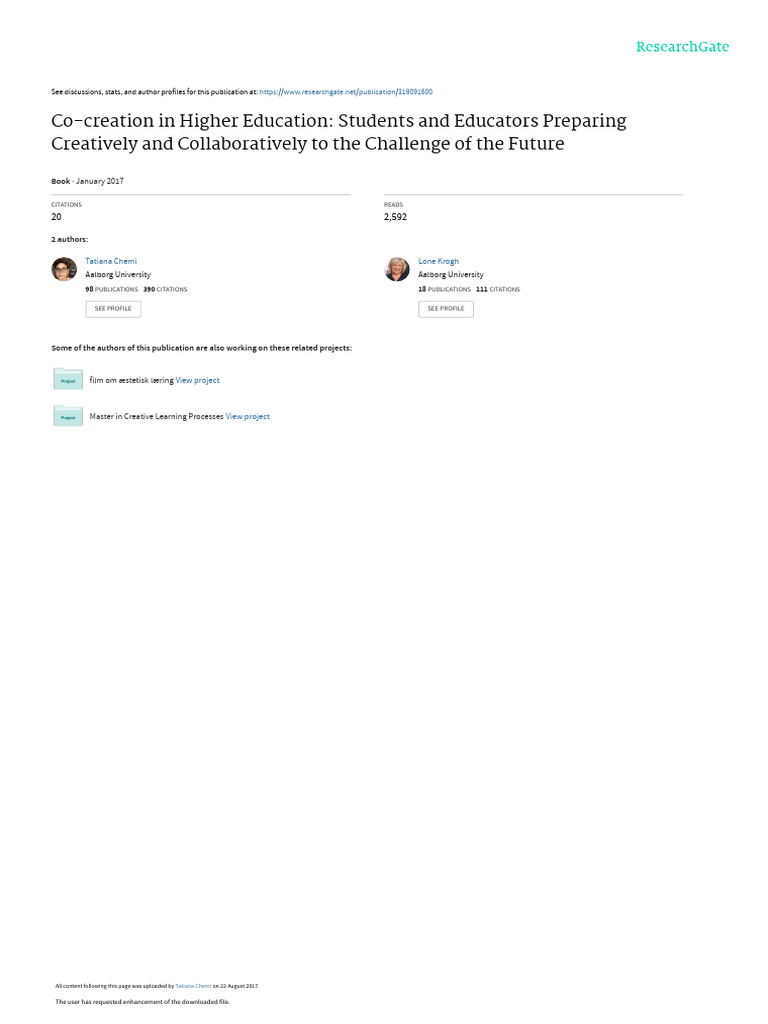Open Lone Krogh author name link
The image size is (768, 1024).
(x=438, y=261)
